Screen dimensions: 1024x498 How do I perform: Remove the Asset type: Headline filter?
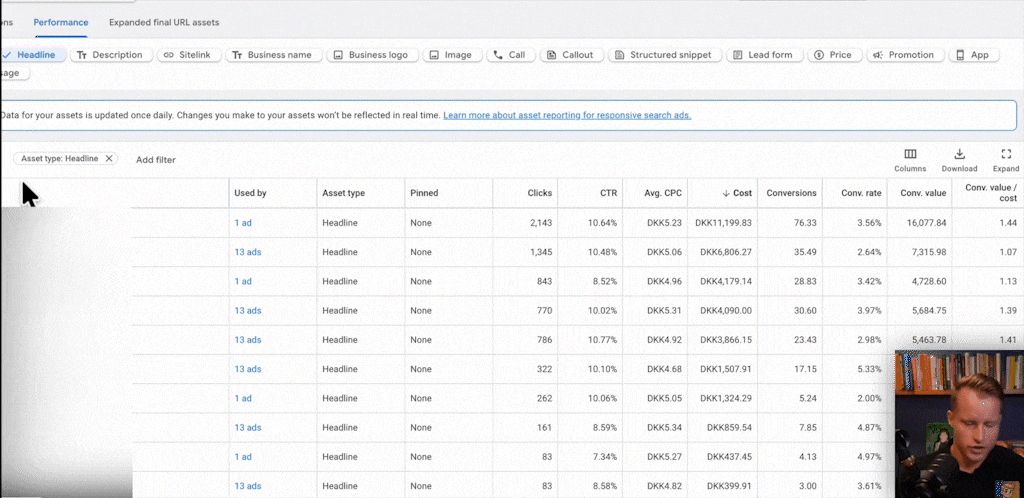[109, 159]
